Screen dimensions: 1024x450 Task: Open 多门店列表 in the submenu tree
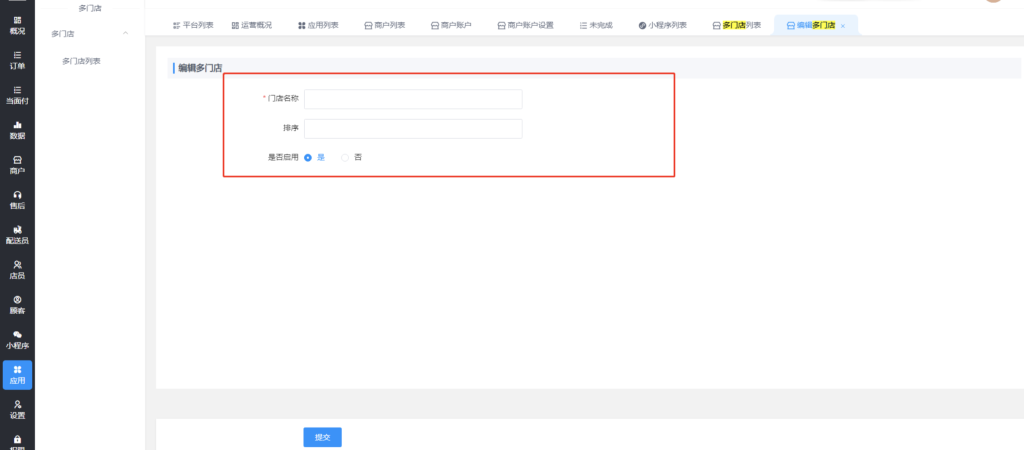81,61
